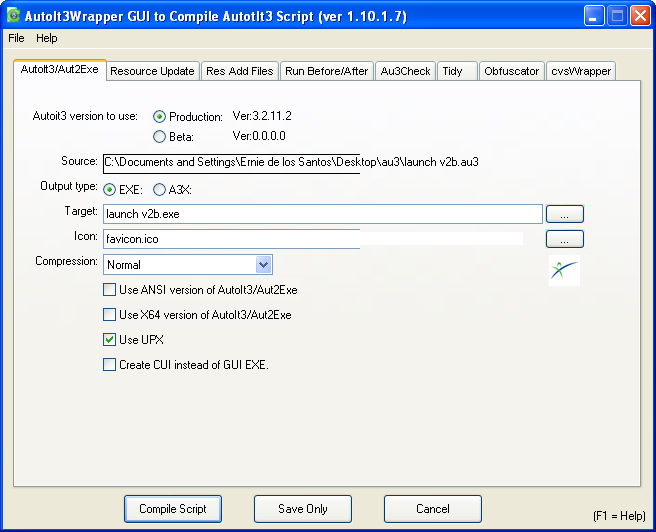Image resolution: width=656 pixels, height=532 pixels.
Task: Minimize the AutoIt3Wrapper window
Action: pos(594,16)
